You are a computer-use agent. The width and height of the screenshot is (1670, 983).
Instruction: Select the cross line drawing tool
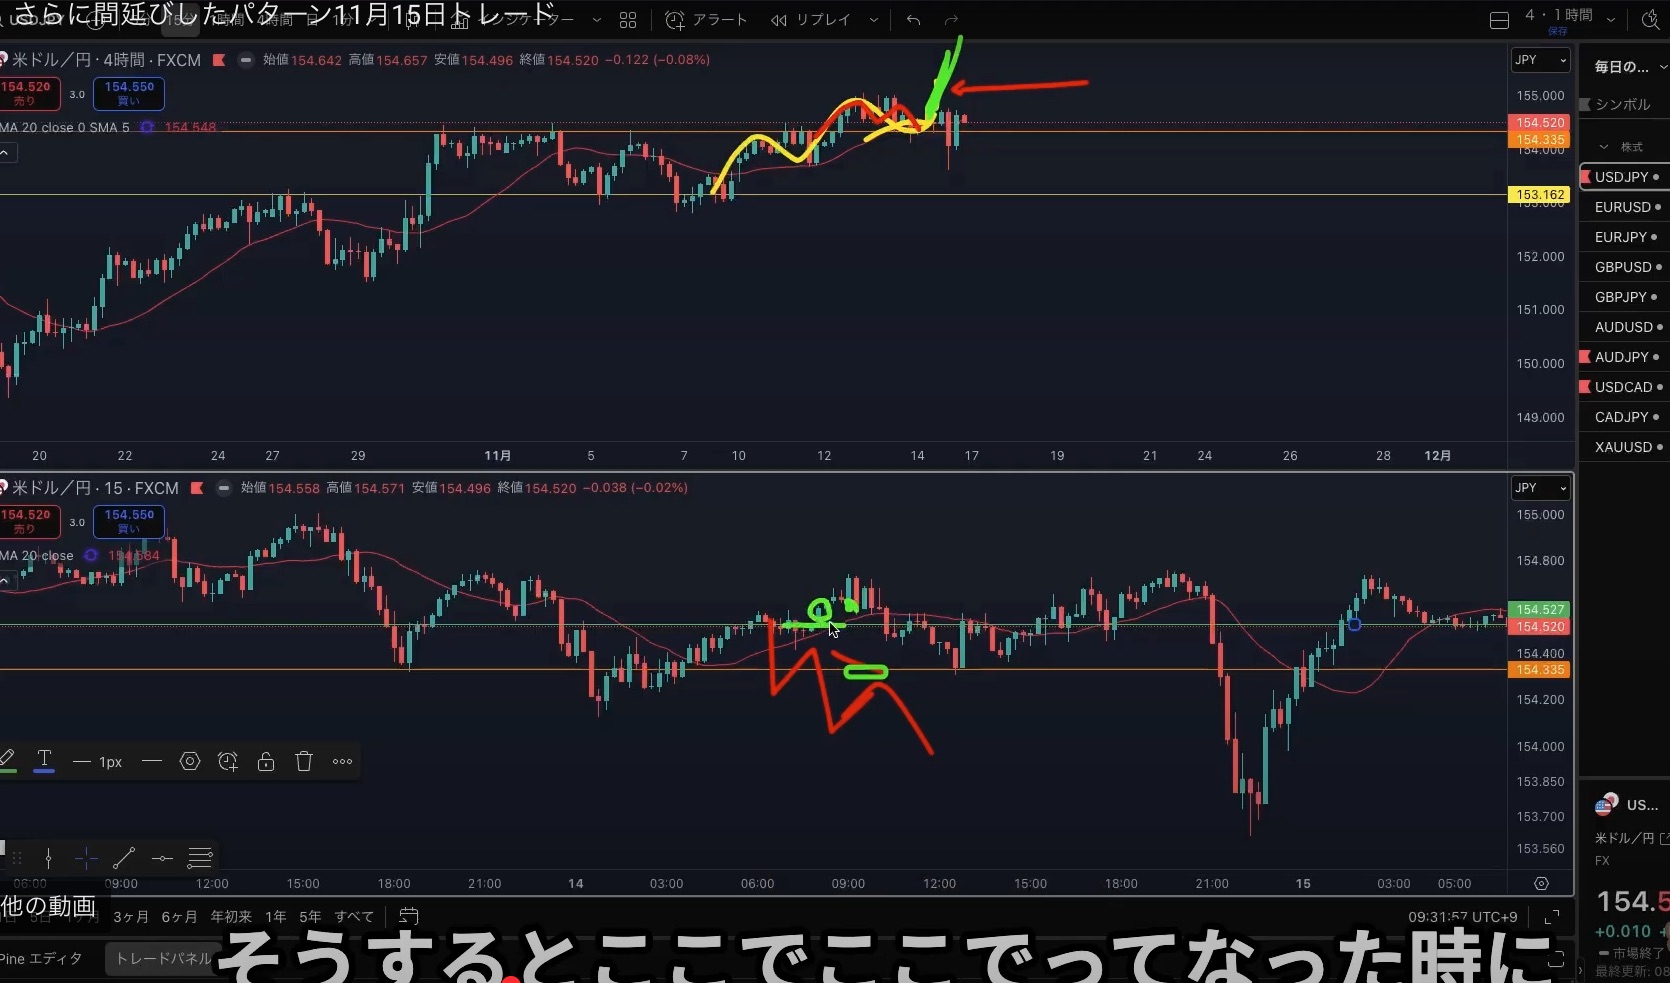tap(86, 858)
